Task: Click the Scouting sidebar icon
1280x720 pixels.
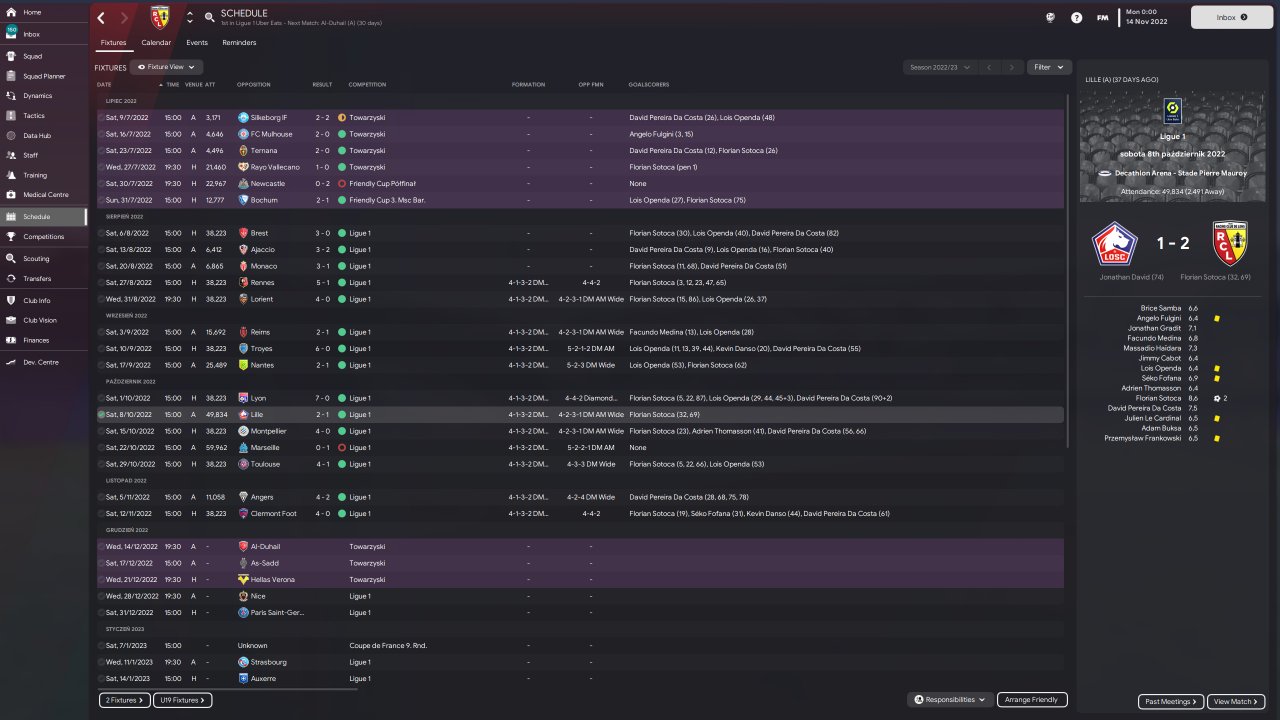Action: 11,258
